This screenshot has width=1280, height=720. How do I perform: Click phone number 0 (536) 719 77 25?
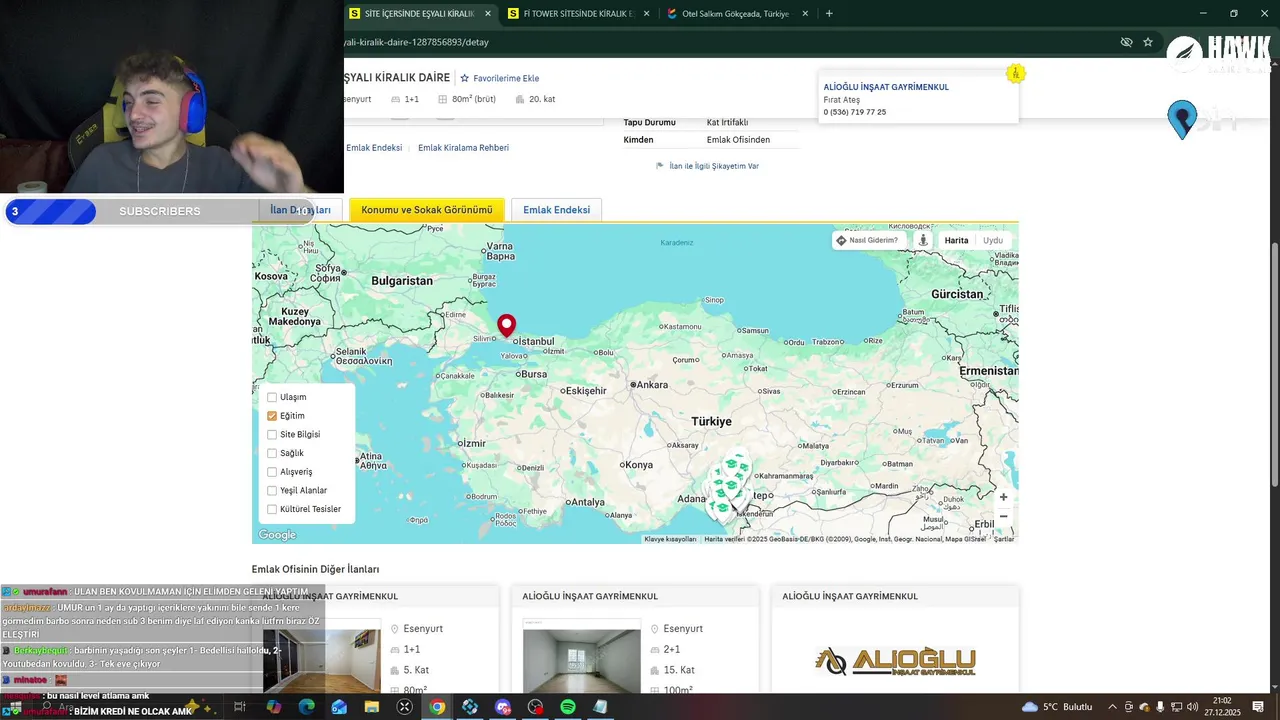click(854, 112)
